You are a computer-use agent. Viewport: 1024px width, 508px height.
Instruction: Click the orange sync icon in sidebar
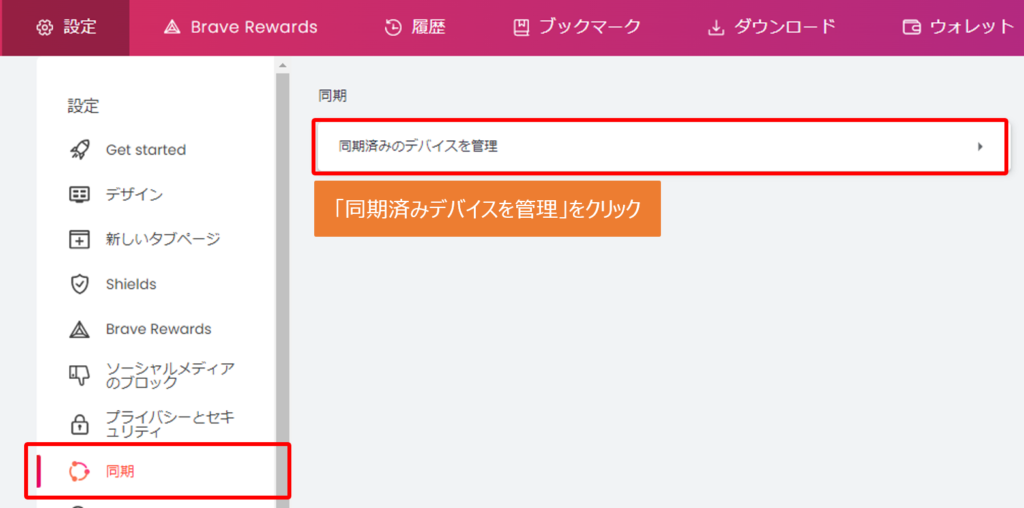[x=79, y=471]
